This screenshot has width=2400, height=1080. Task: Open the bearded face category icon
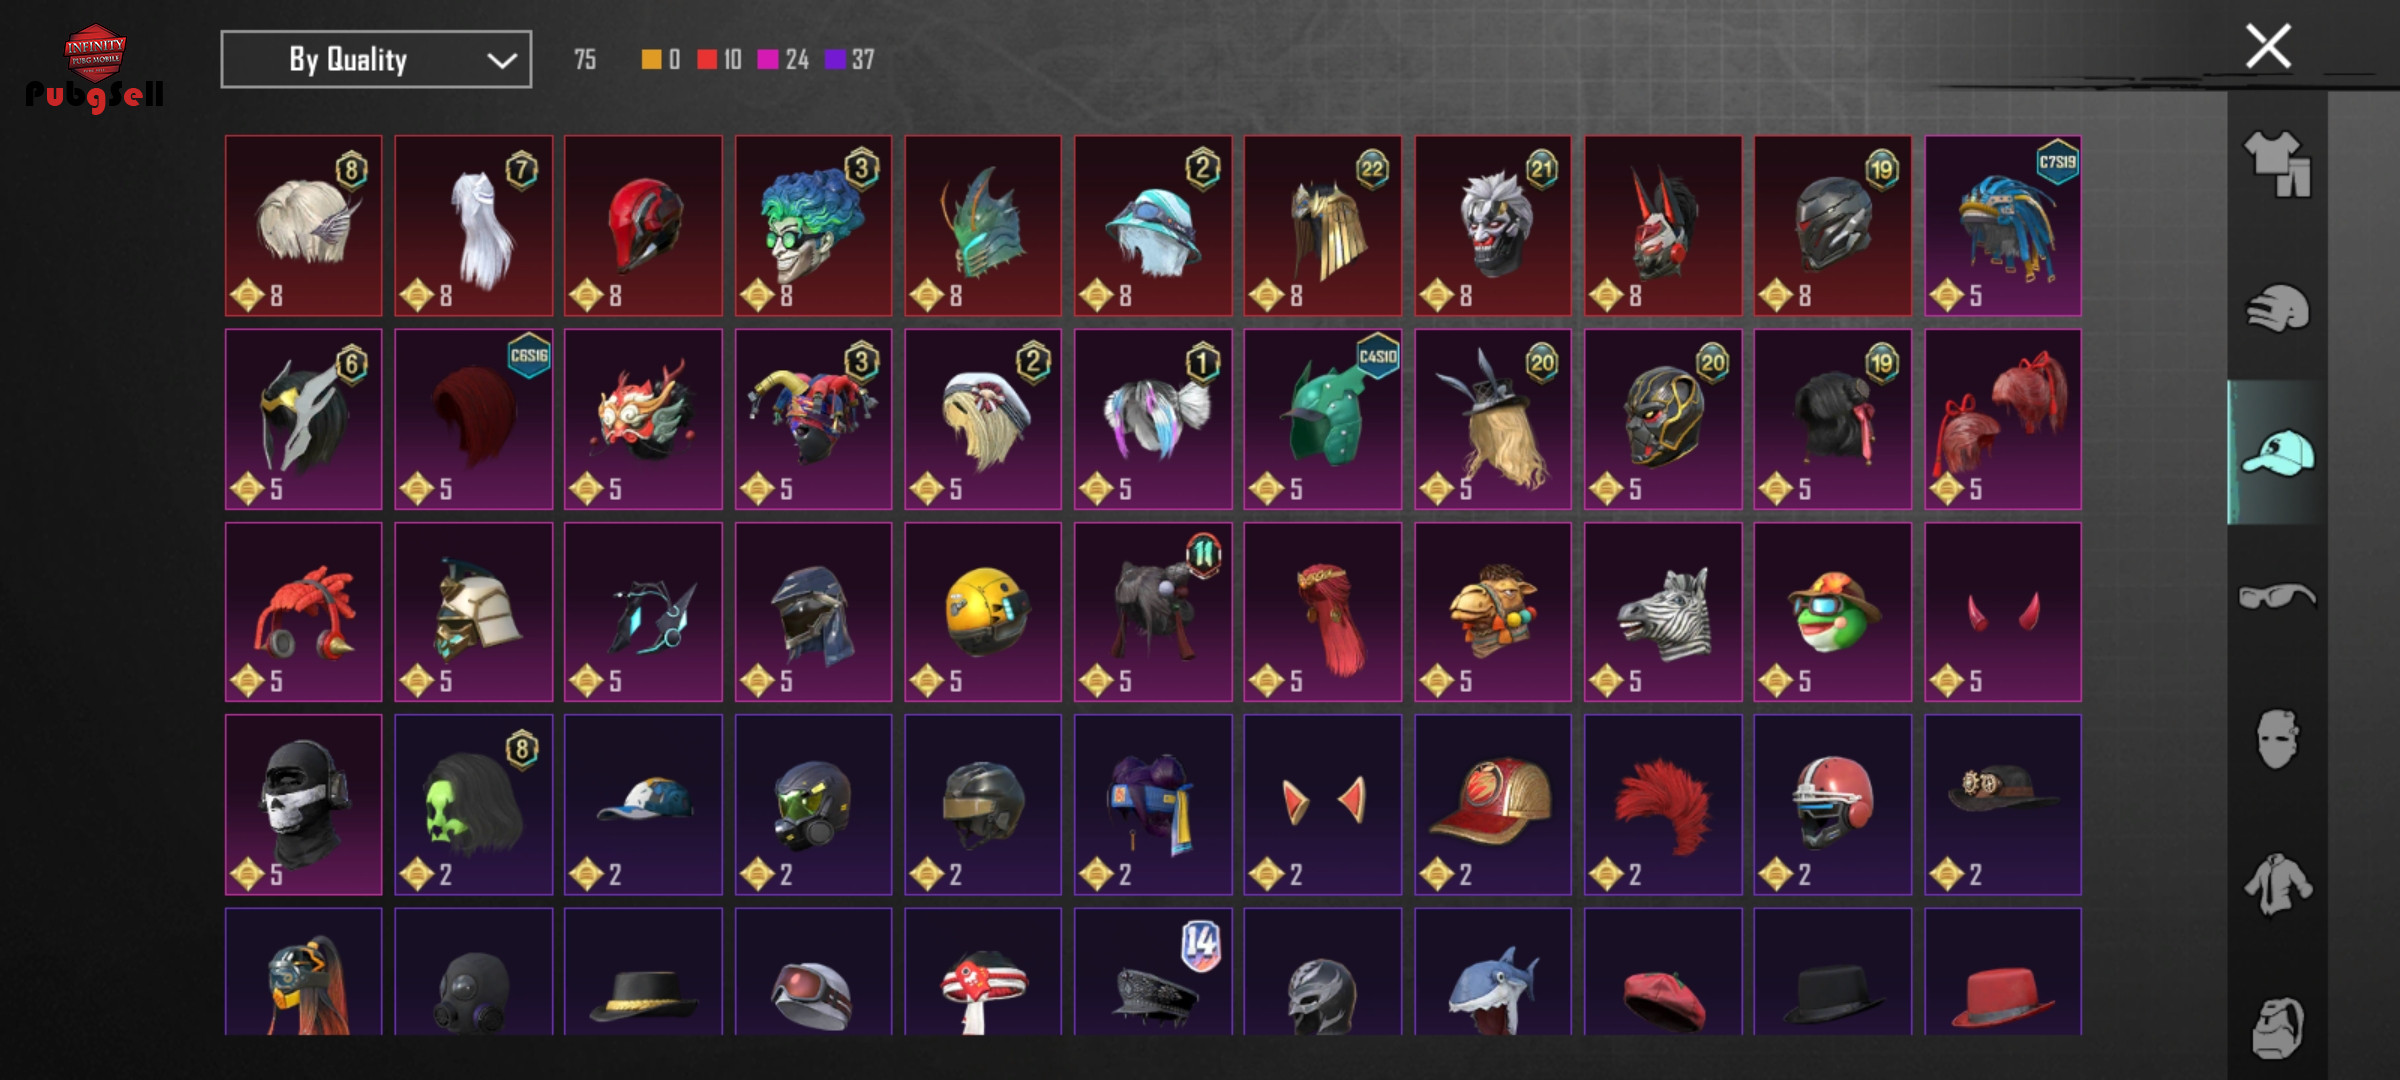[x=2277, y=1028]
